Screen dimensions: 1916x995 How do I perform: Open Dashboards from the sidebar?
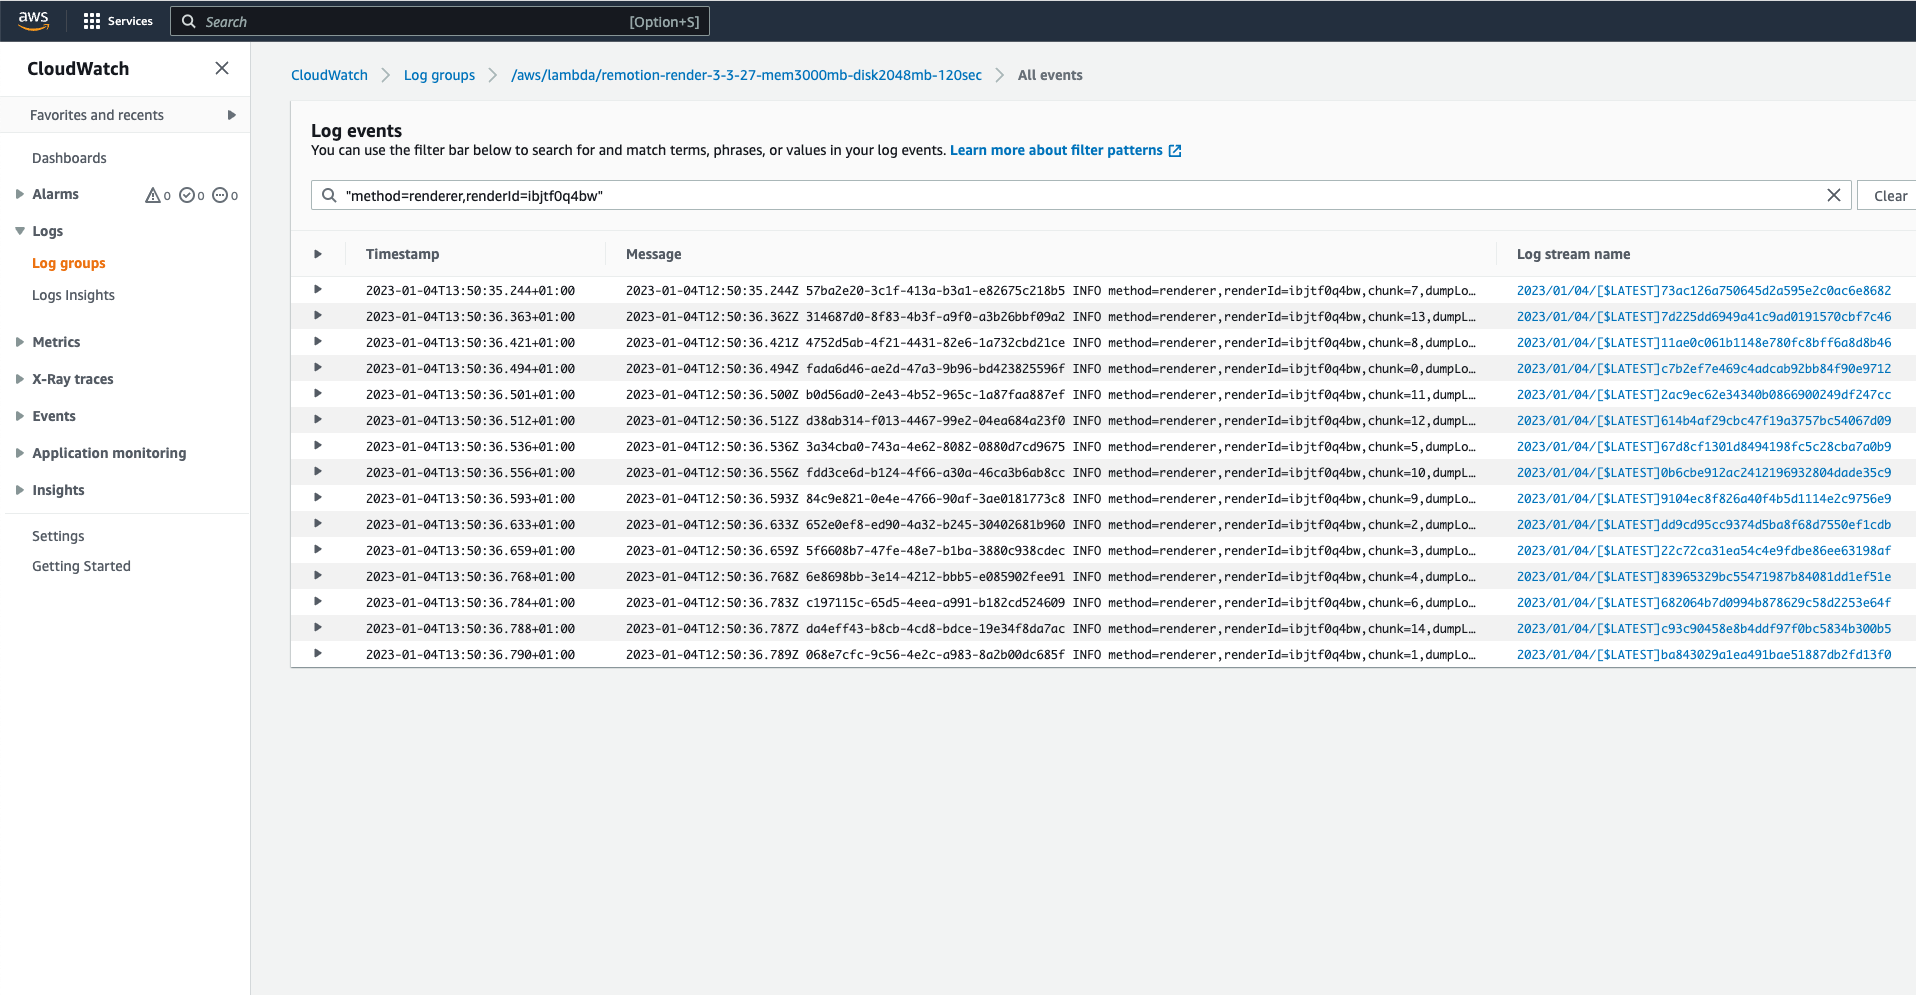coord(69,158)
